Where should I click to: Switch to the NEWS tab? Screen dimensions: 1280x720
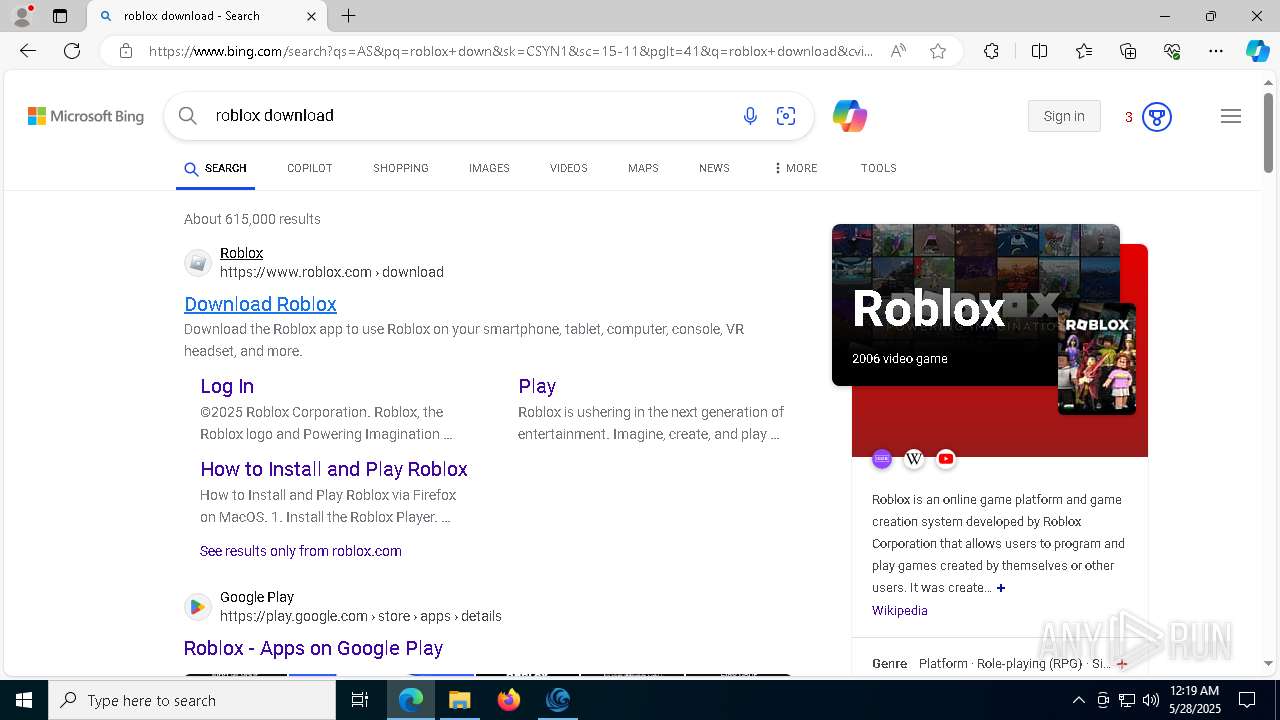pyautogui.click(x=714, y=168)
